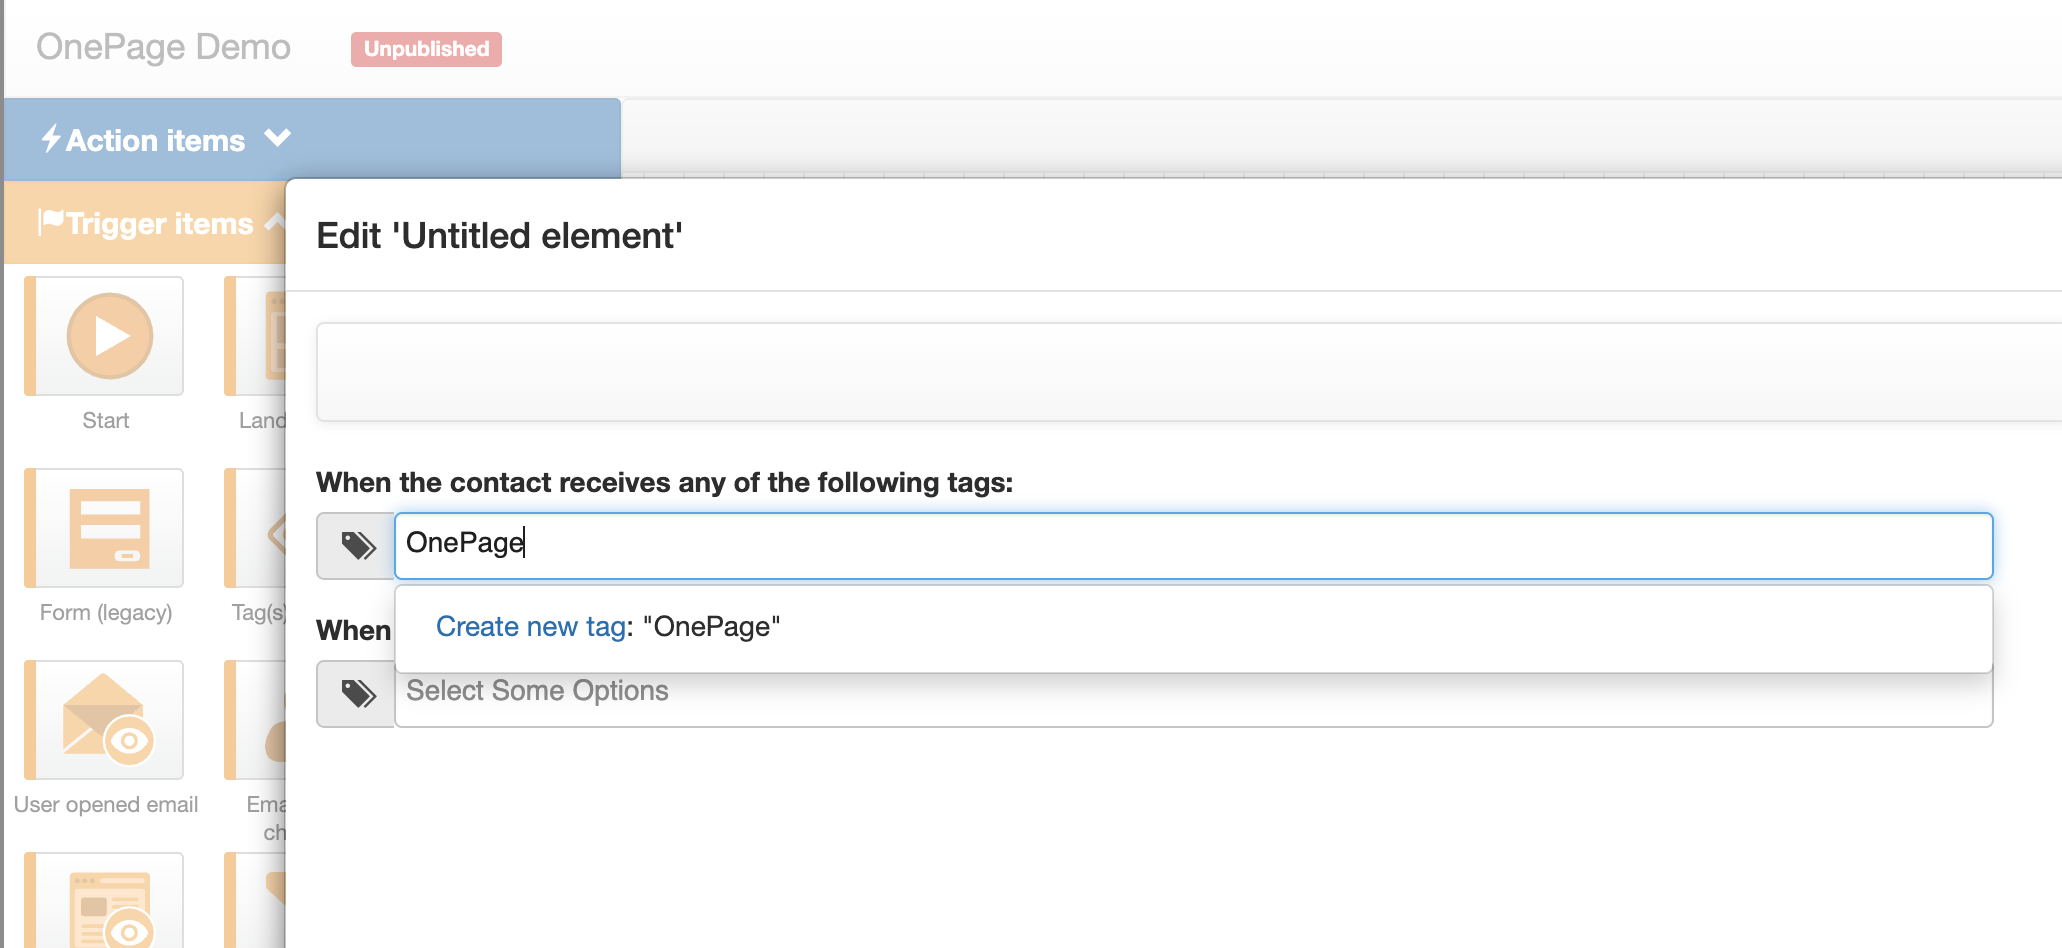The height and width of the screenshot is (948, 2062).
Task: Select the partially hidden Tag(s) trigger icon
Action: click(x=256, y=528)
